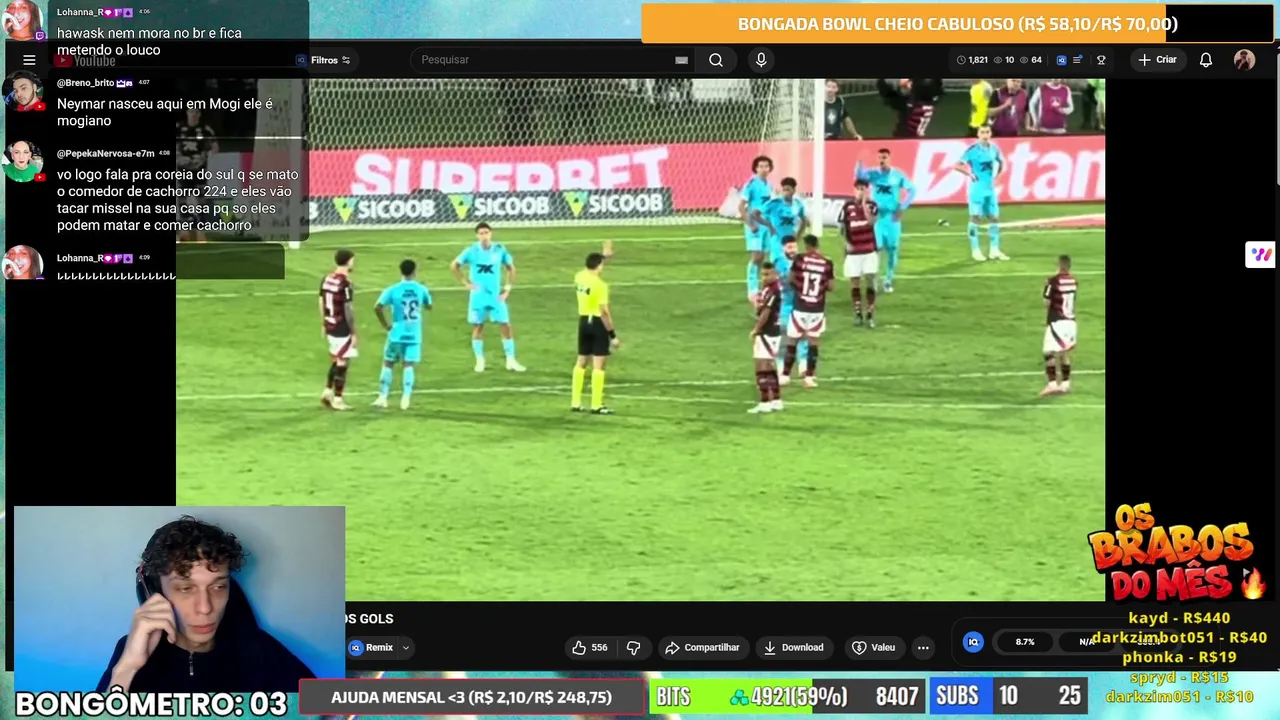
Task: Click the Neymar nasceu aqui em Mogi message
Action: [165, 112]
